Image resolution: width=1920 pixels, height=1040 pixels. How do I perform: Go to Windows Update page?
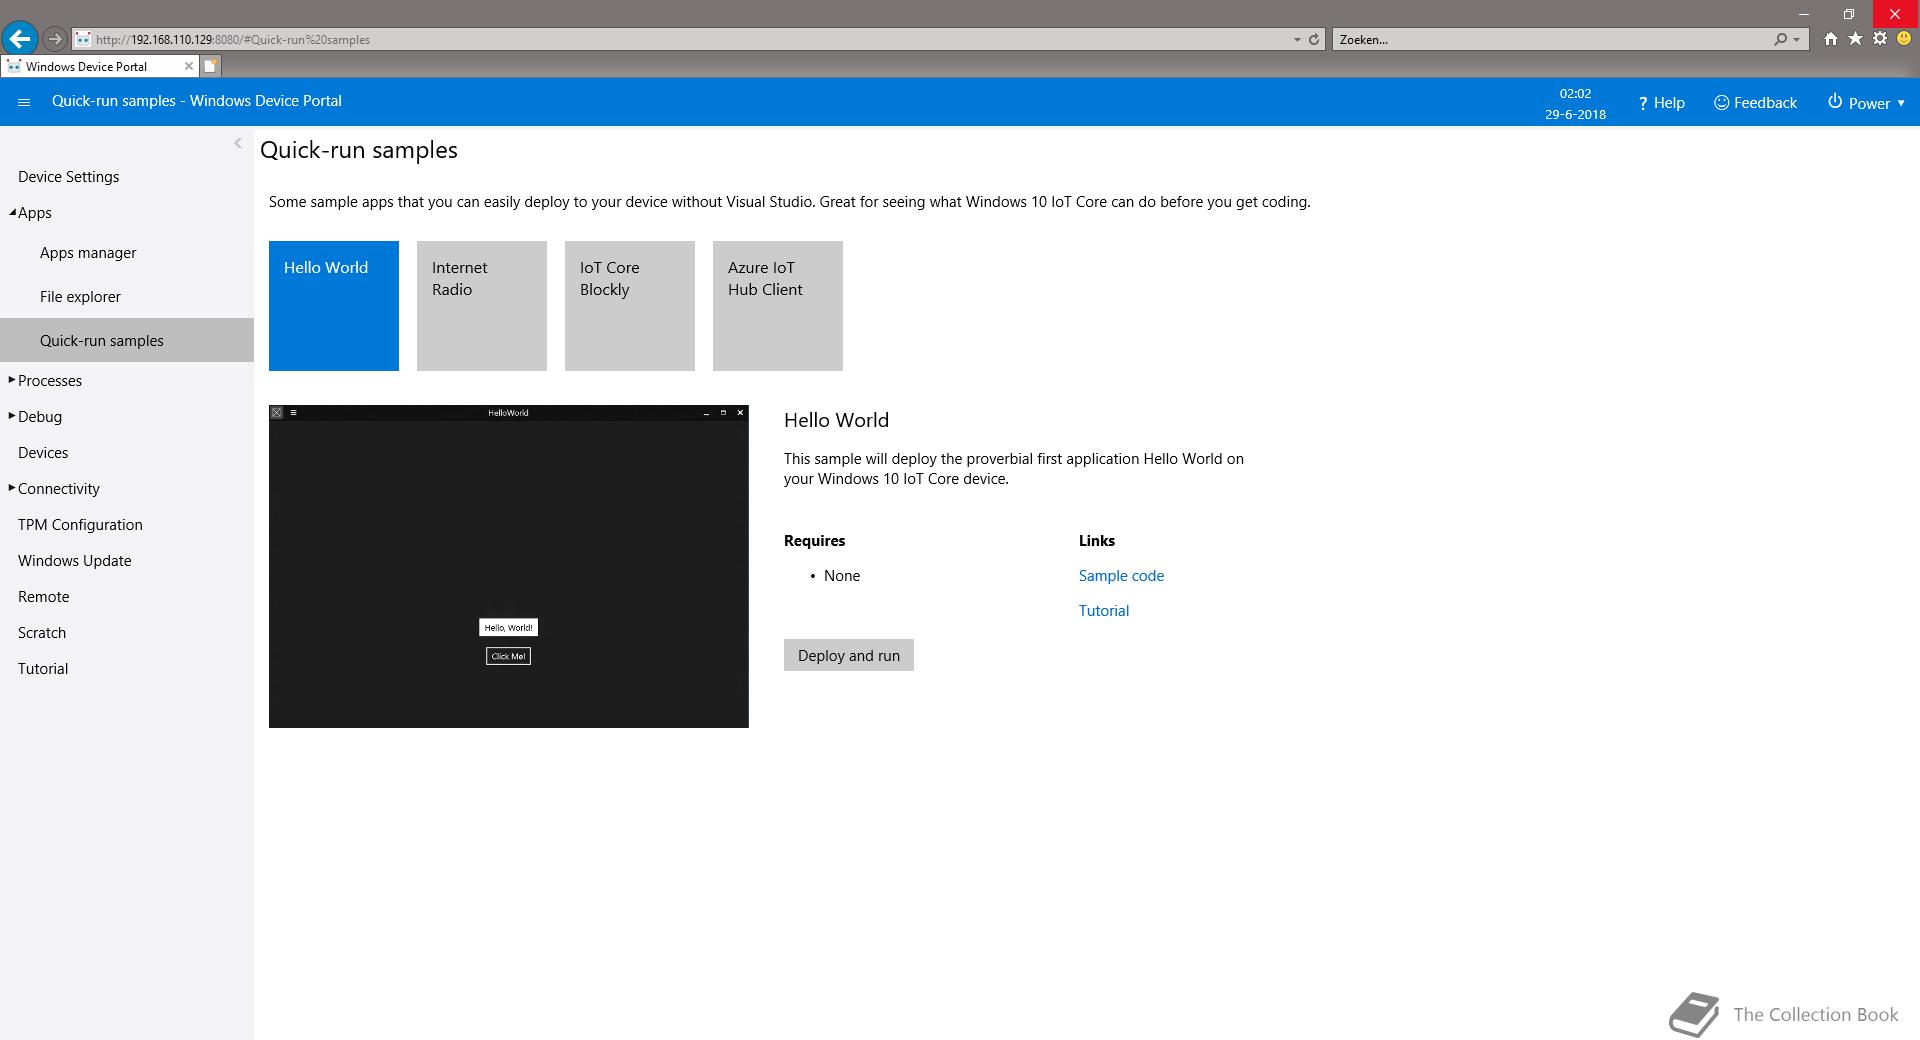coord(75,561)
